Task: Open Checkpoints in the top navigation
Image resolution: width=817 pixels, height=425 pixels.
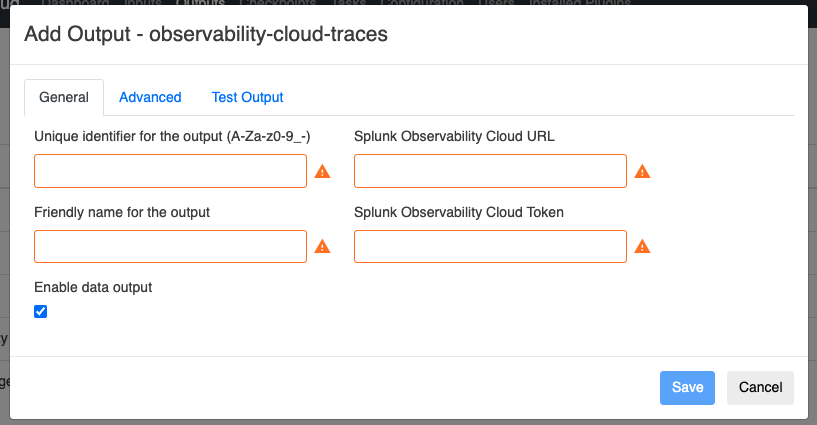Action: tap(273, 3)
